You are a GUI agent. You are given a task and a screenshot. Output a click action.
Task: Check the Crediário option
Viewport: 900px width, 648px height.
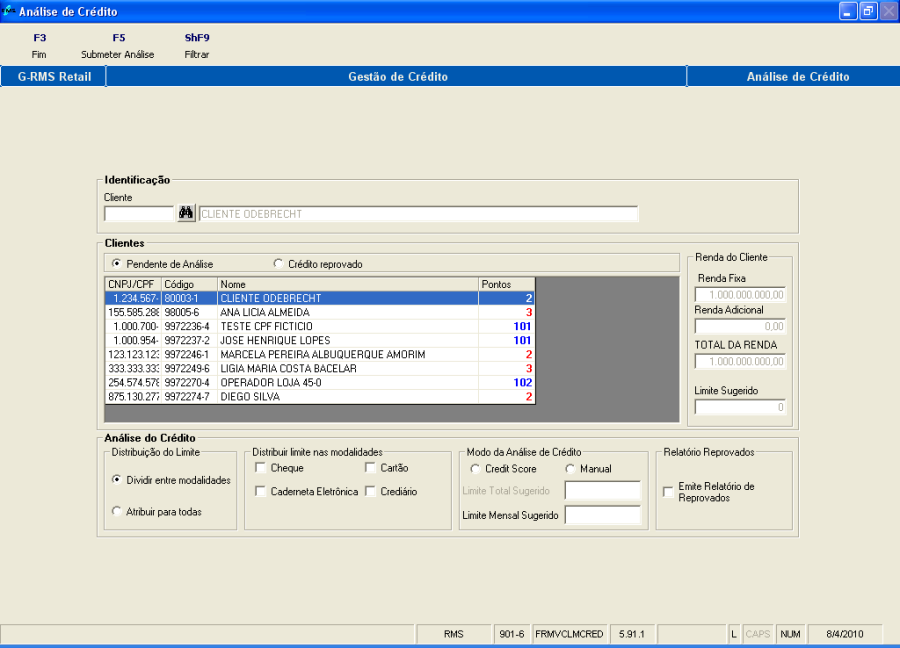pyautogui.click(x=368, y=492)
